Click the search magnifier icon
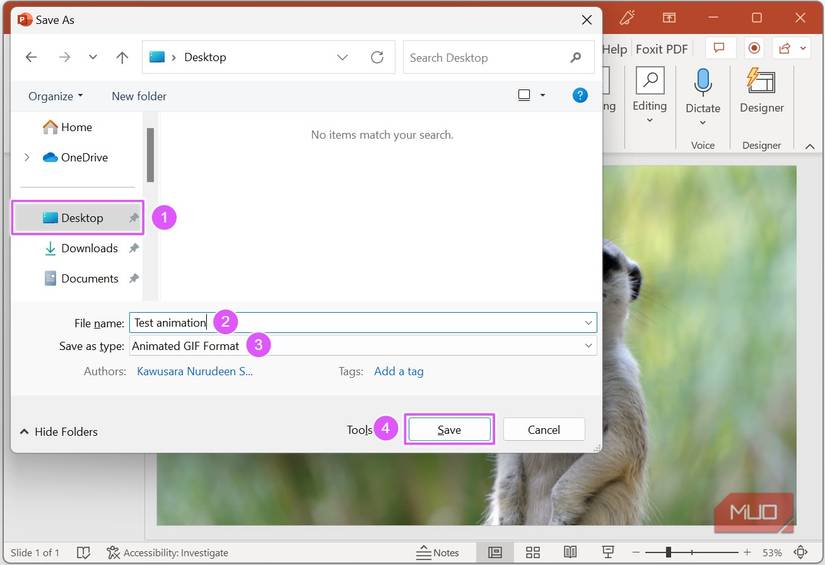825x565 pixels. pyautogui.click(x=576, y=57)
